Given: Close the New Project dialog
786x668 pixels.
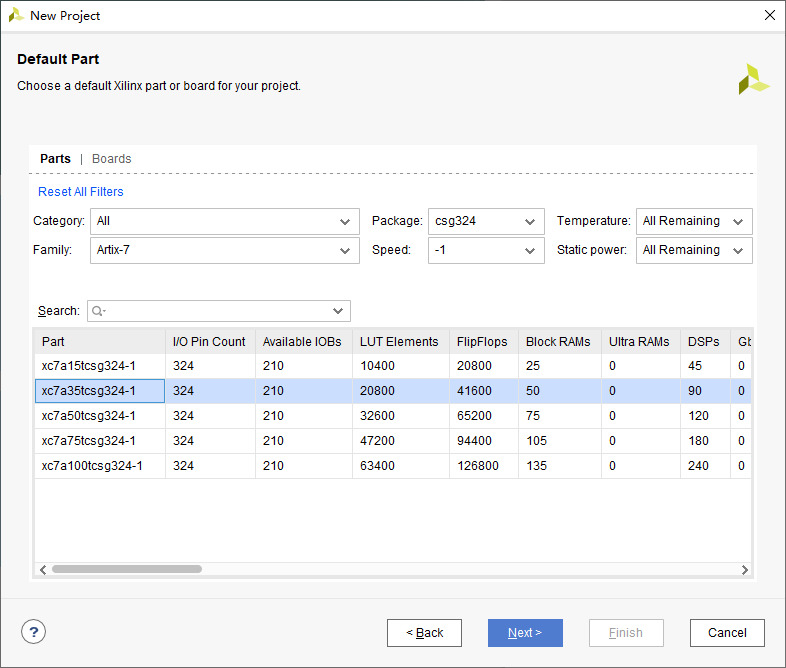Looking at the screenshot, I should (x=770, y=15).
